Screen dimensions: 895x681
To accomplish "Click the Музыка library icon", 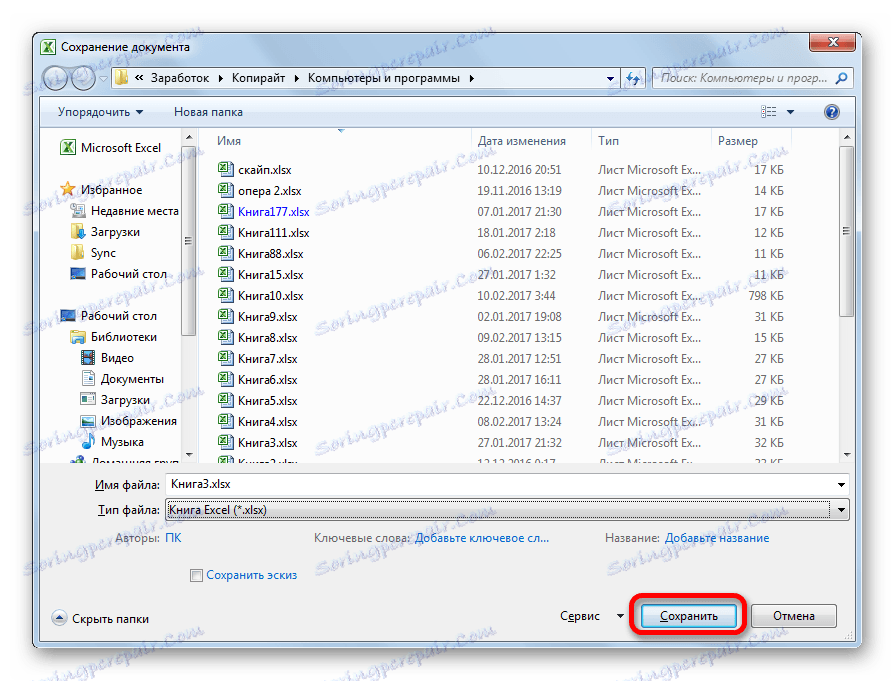I will [88, 441].
